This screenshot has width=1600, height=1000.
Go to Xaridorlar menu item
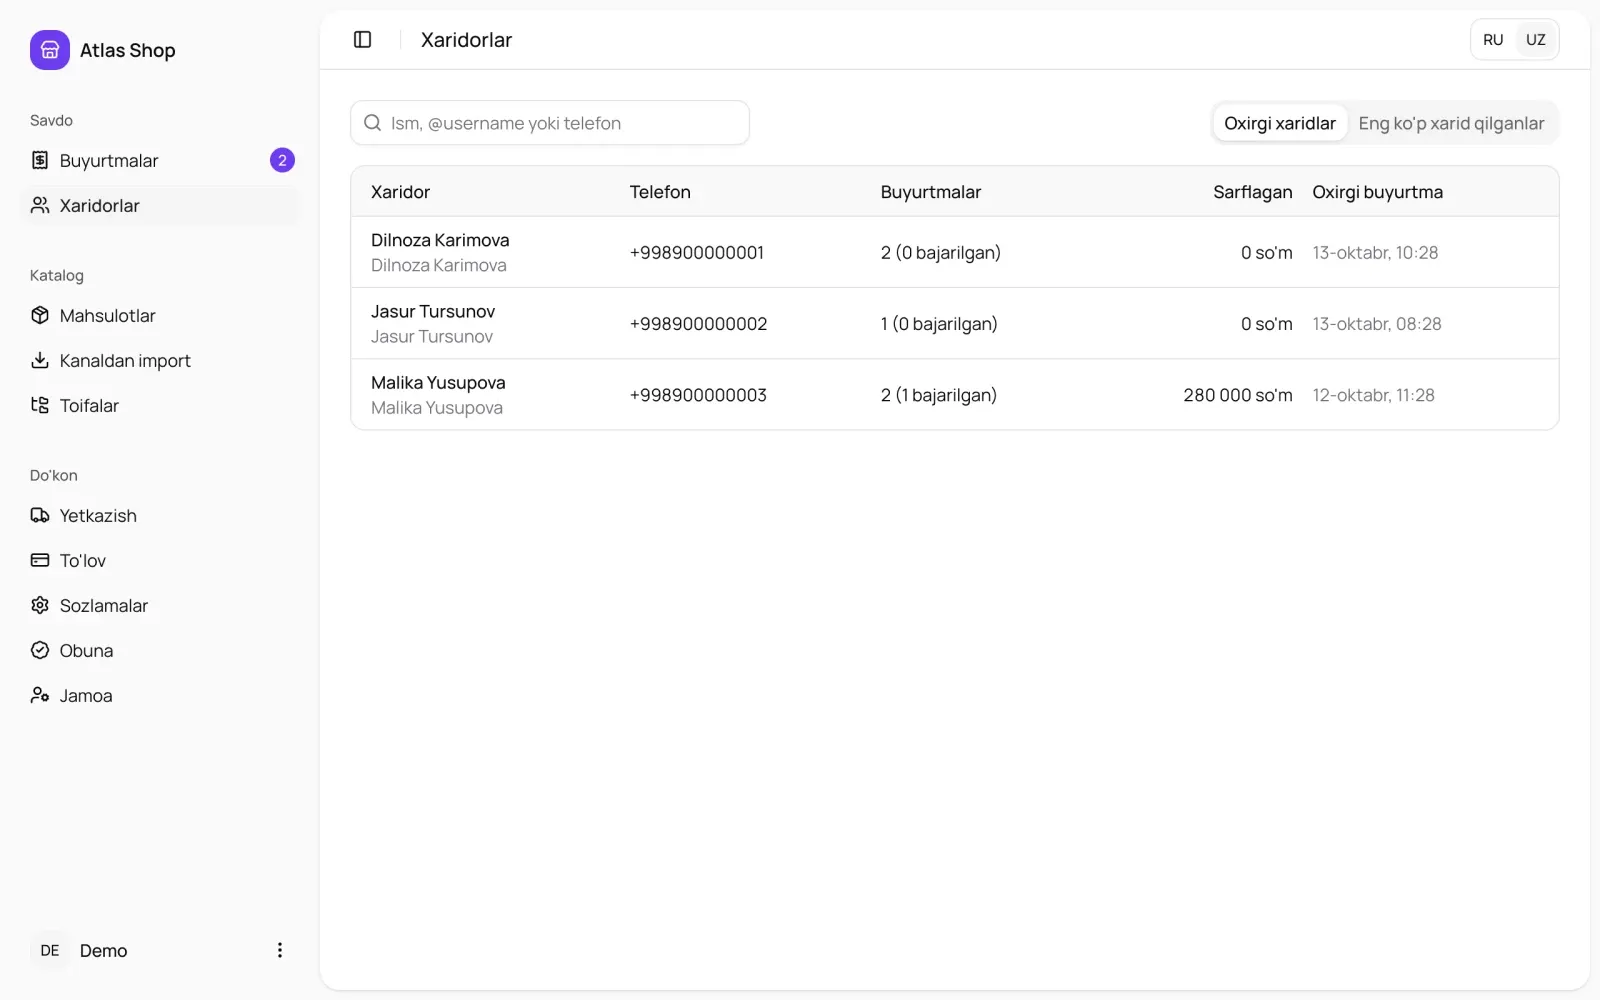tap(160, 205)
